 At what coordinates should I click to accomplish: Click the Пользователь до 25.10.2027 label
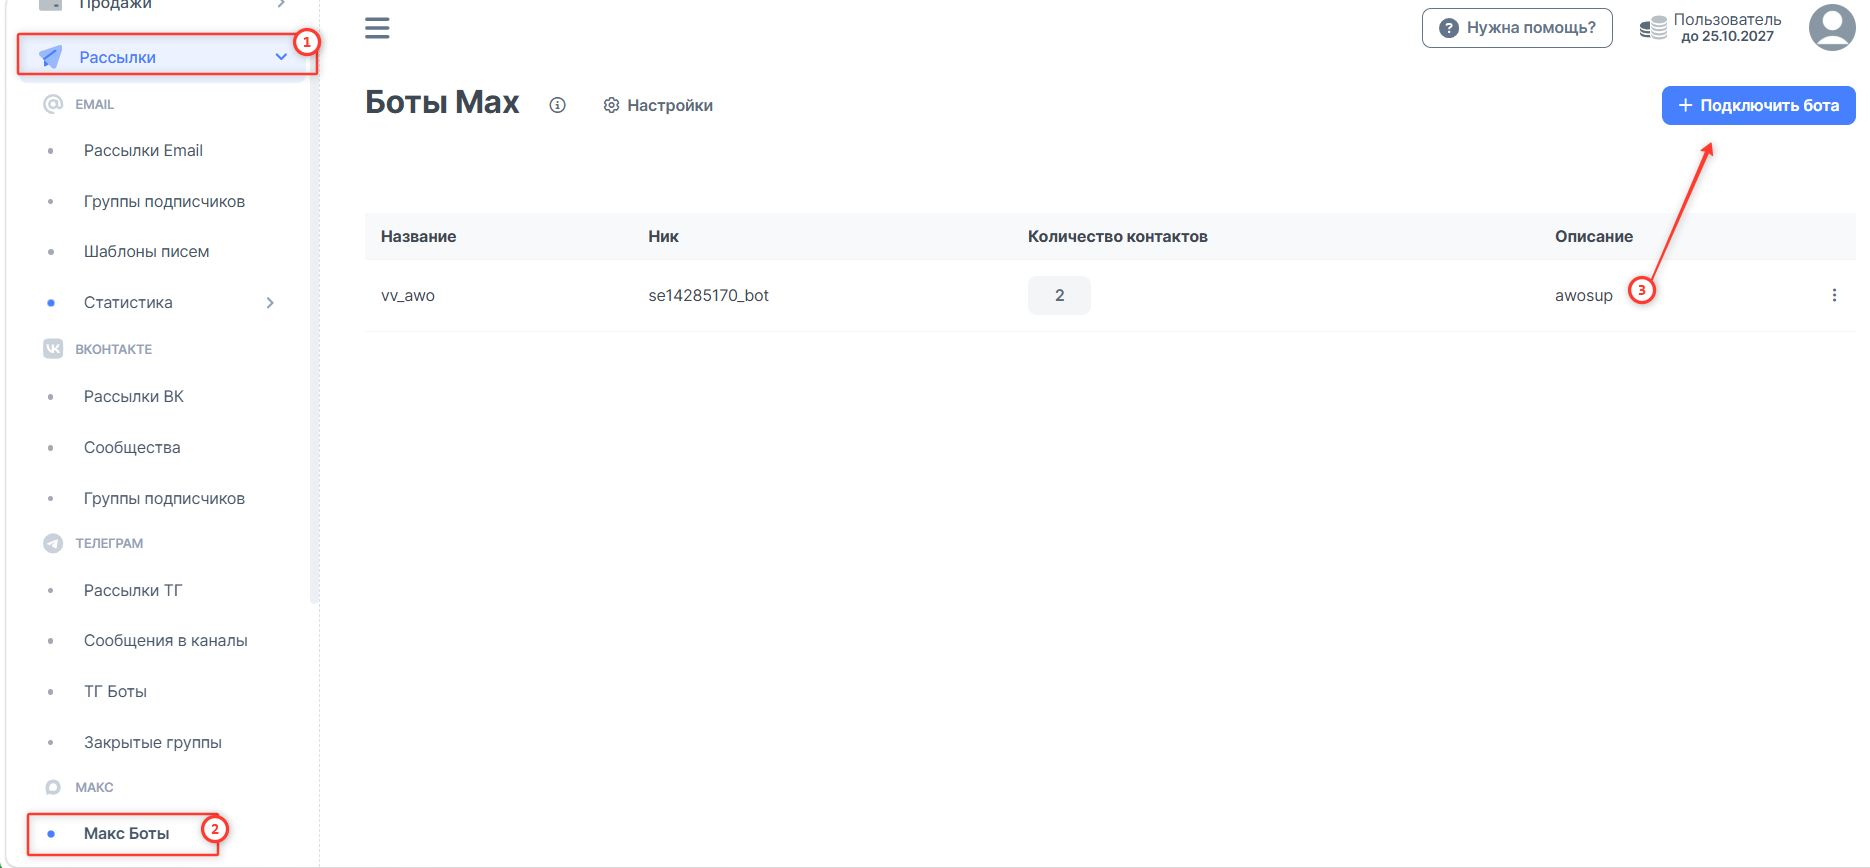(1727, 28)
